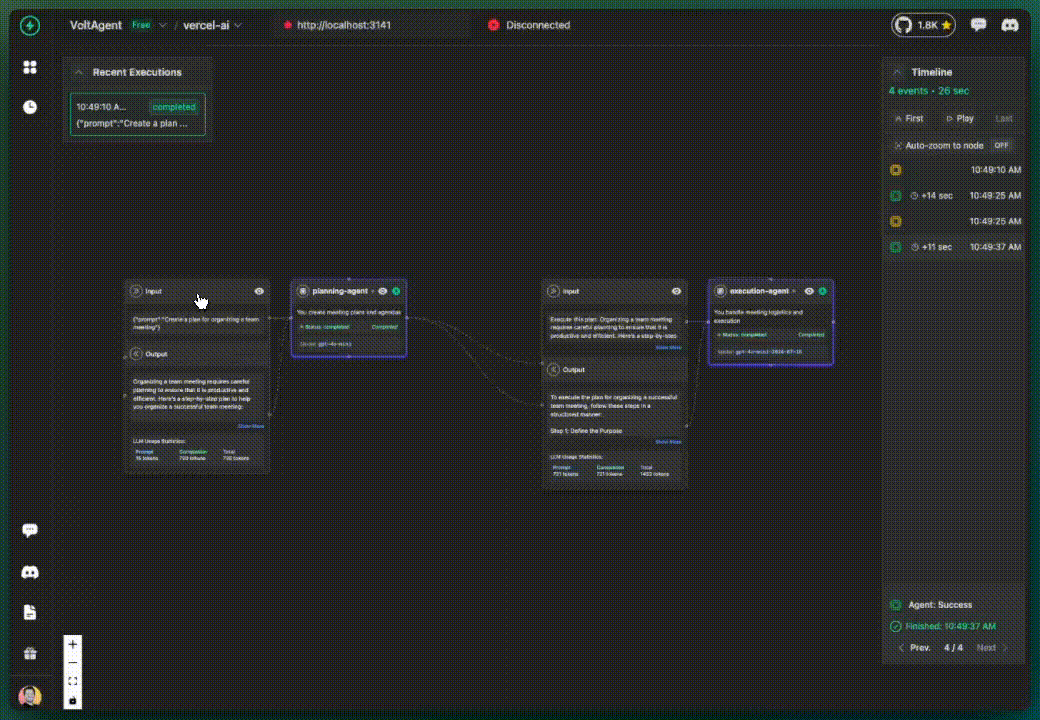Select the completed execution at 10:49:10

pos(137,115)
